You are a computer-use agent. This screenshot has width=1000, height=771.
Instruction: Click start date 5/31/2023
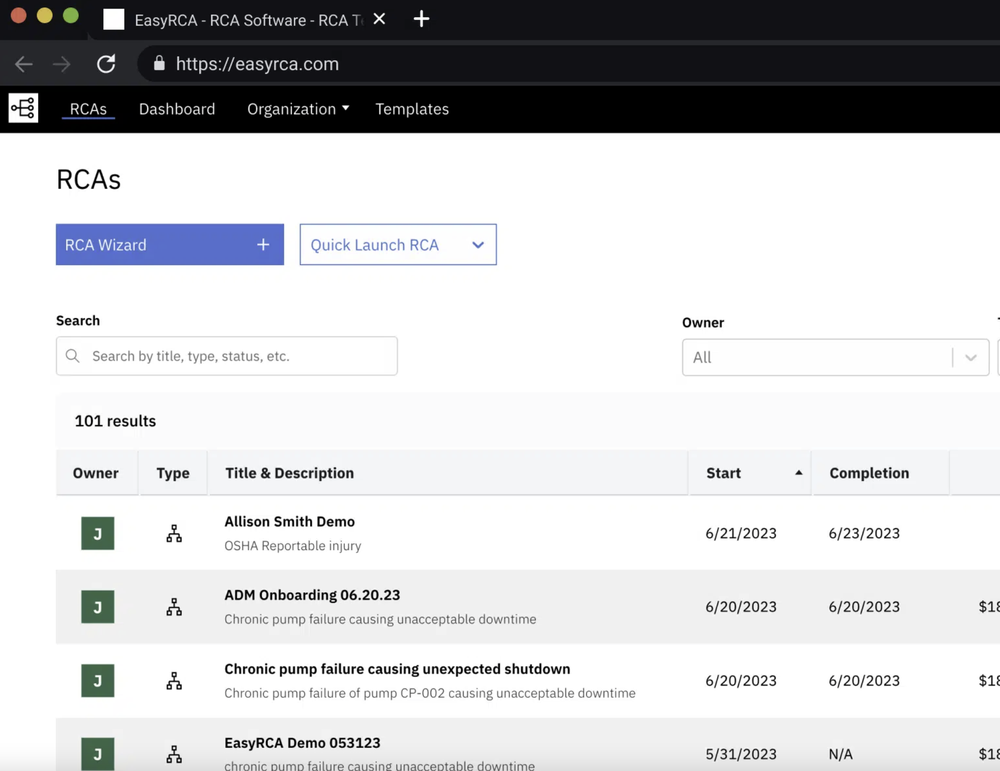point(741,754)
